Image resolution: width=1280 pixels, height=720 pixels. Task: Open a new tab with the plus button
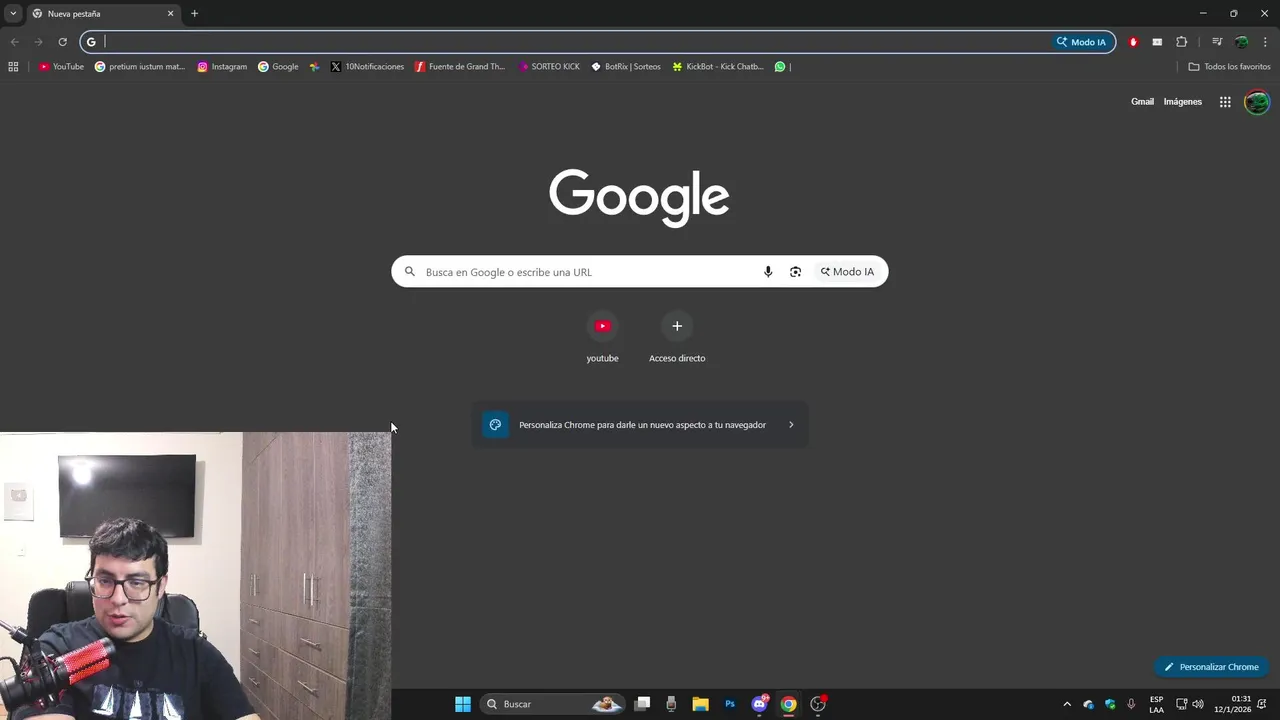194,14
